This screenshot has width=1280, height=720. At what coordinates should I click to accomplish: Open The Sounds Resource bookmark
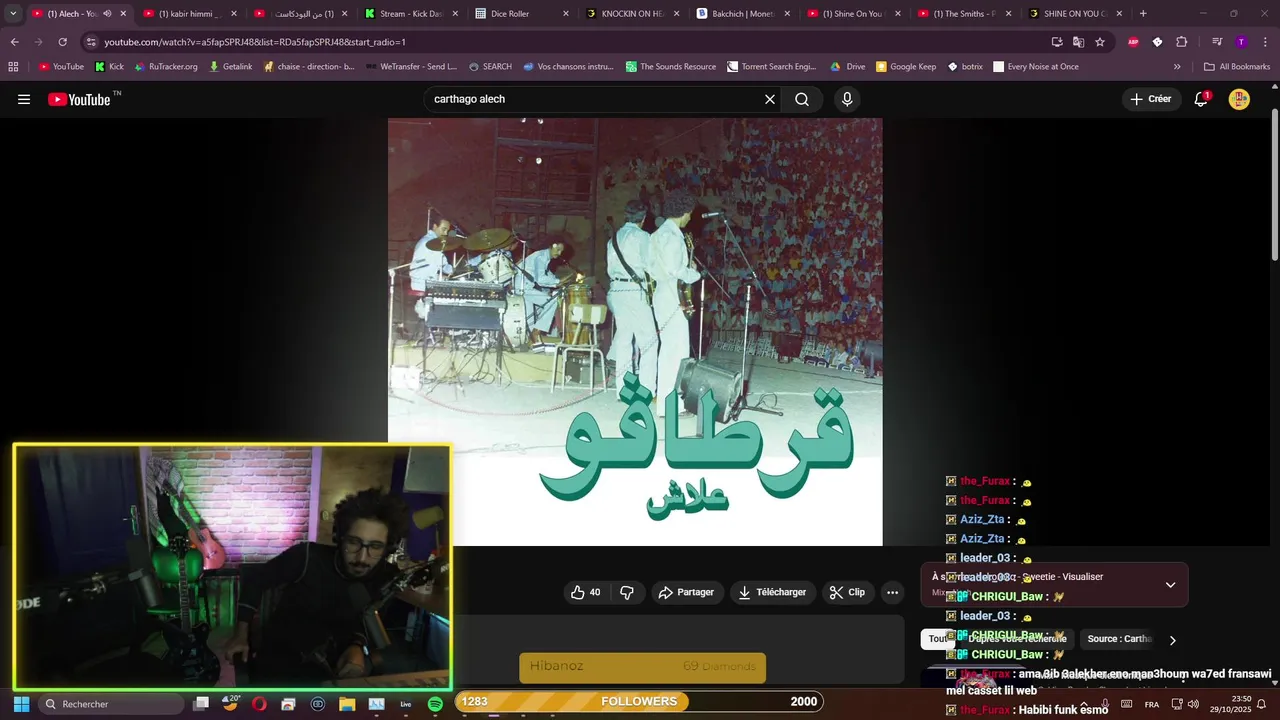coord(671,67)
